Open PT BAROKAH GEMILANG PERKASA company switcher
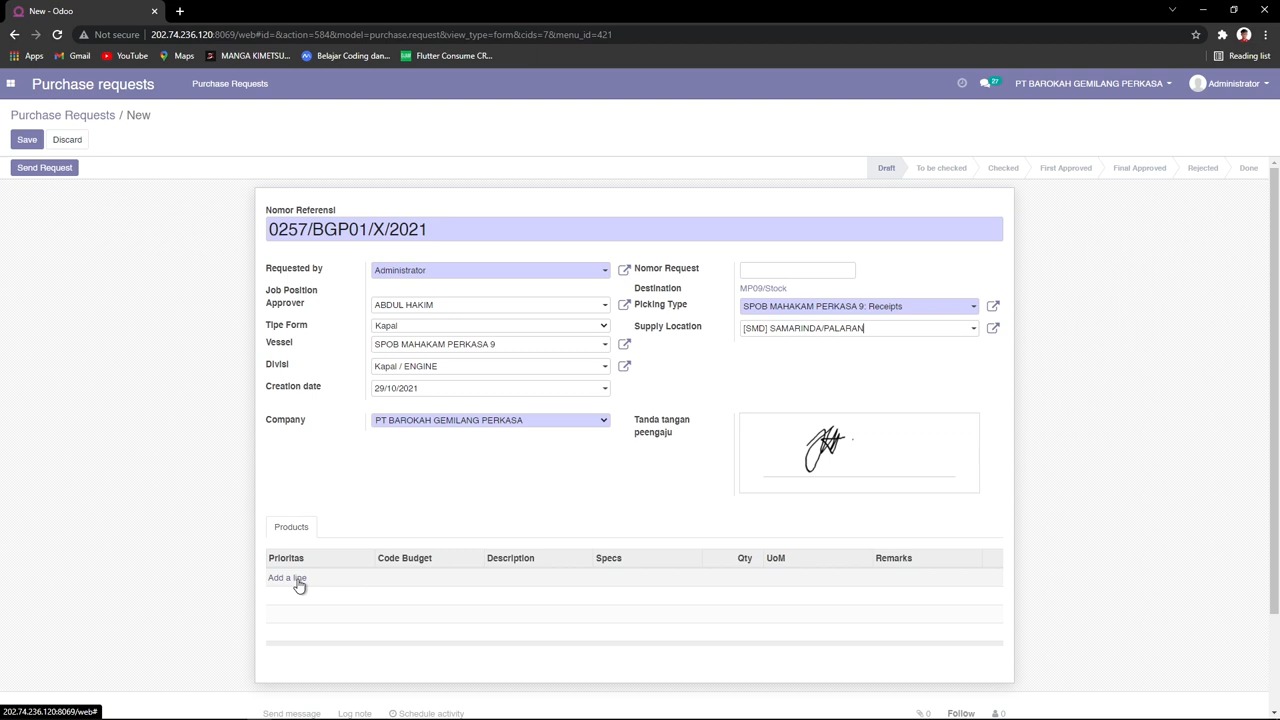1280x720 pixels. [x=1093, y=84]
